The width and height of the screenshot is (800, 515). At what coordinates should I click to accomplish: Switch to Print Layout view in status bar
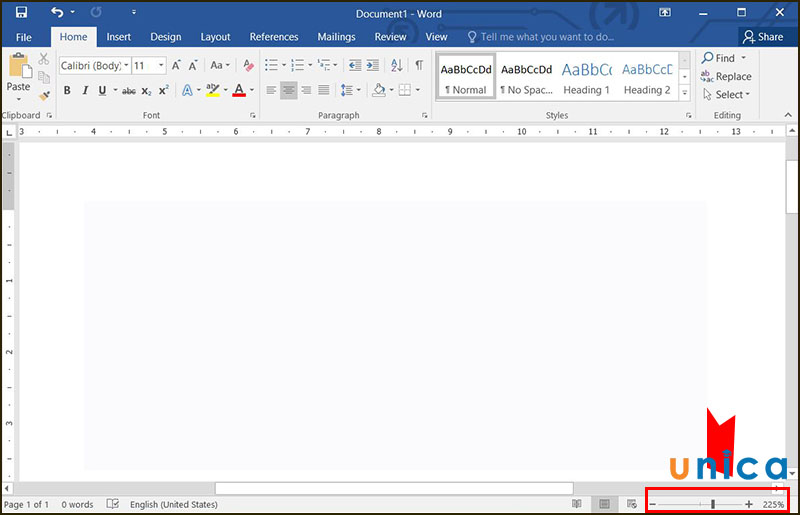coord(604,504)
